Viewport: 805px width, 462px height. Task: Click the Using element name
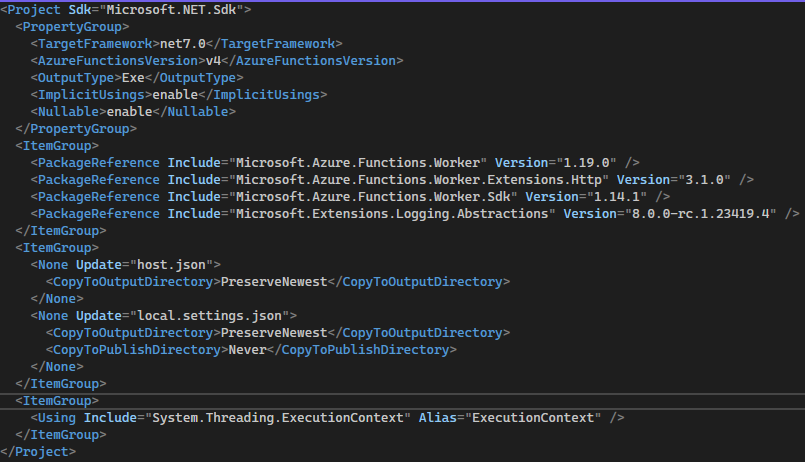(57, 417)
